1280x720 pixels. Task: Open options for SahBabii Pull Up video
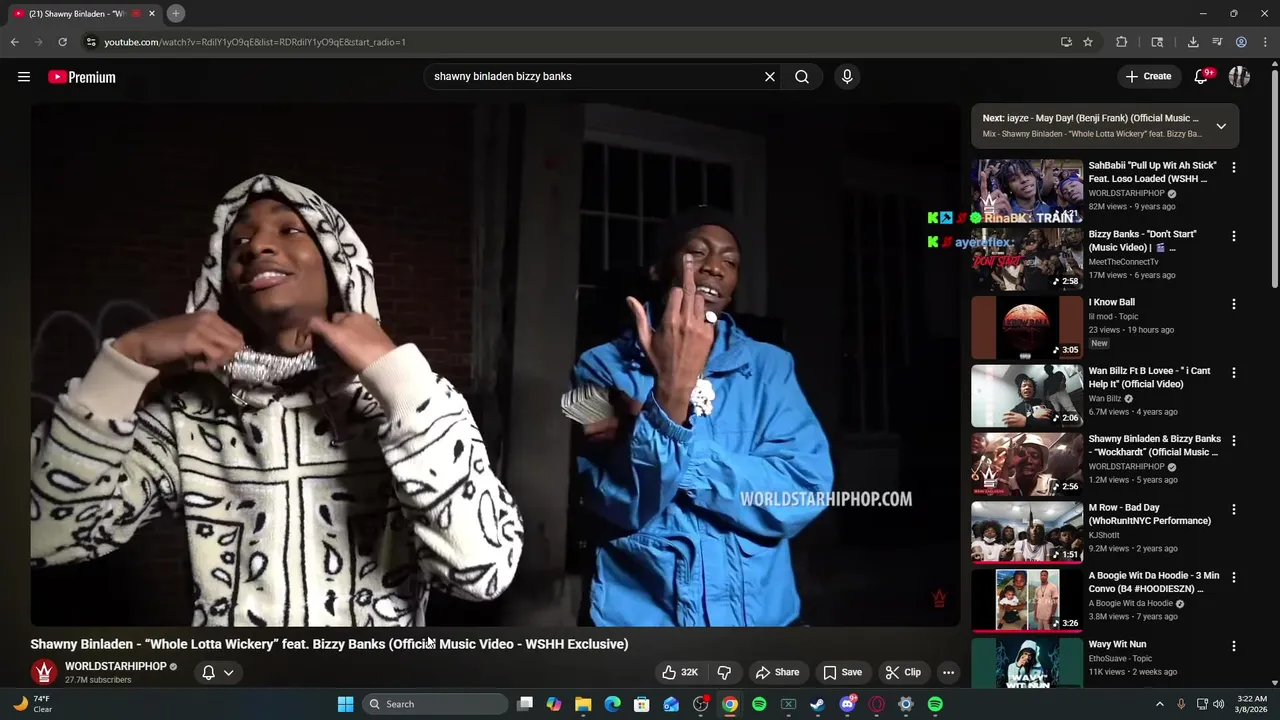point(1233,168)
